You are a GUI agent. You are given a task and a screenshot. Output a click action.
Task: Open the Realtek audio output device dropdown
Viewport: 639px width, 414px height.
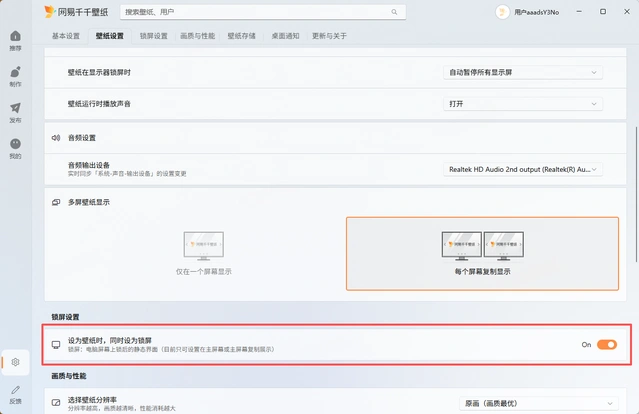523,170
